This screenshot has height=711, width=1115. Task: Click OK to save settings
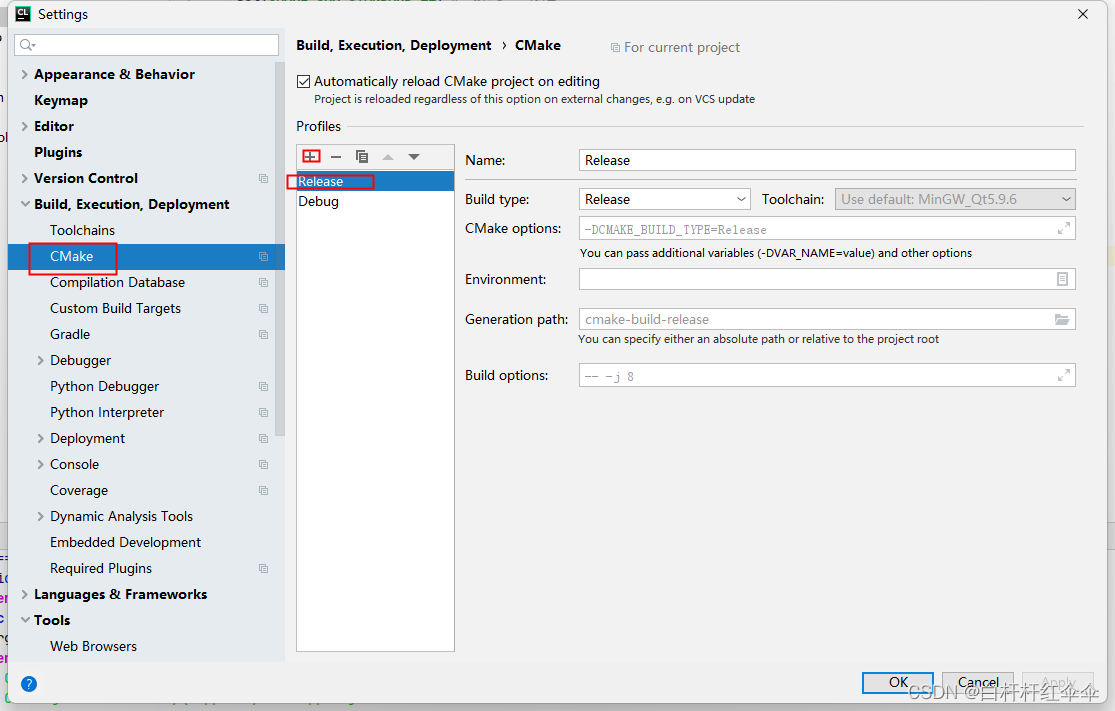(897, 683)
